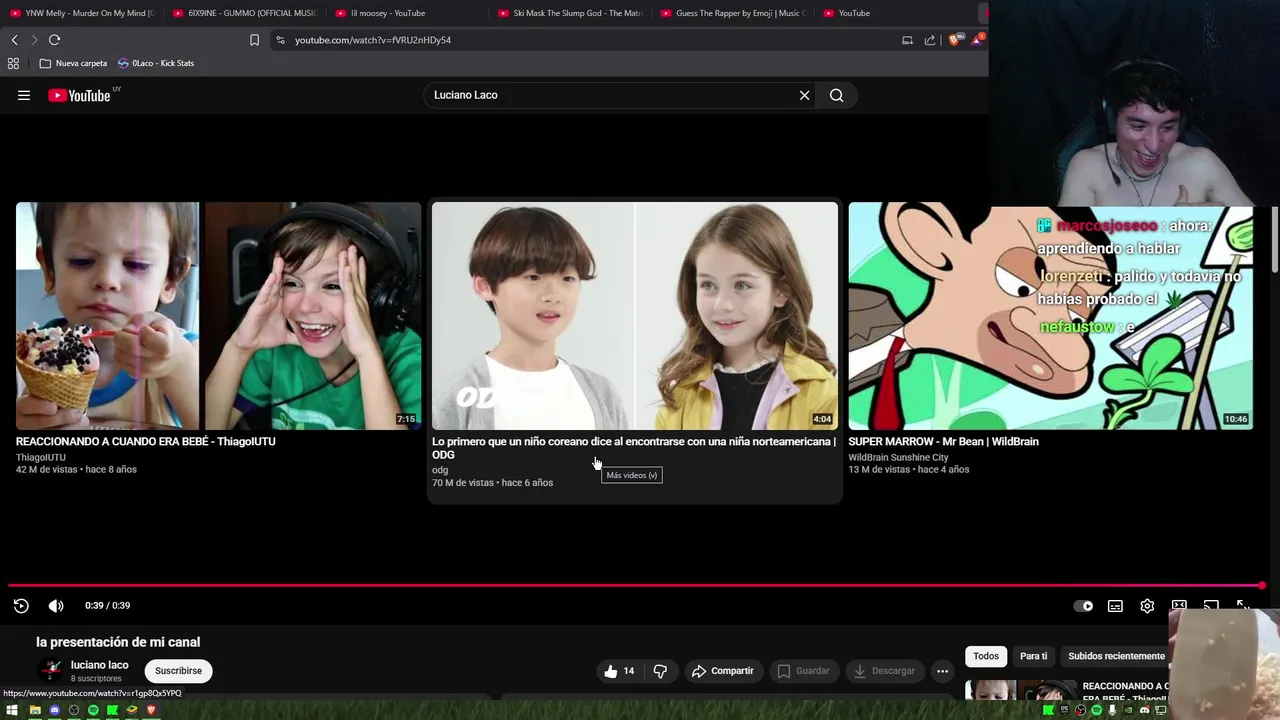This screenshot has height=720, width=1280.
Task: Clear the search box with X
Action: (804, 95)
